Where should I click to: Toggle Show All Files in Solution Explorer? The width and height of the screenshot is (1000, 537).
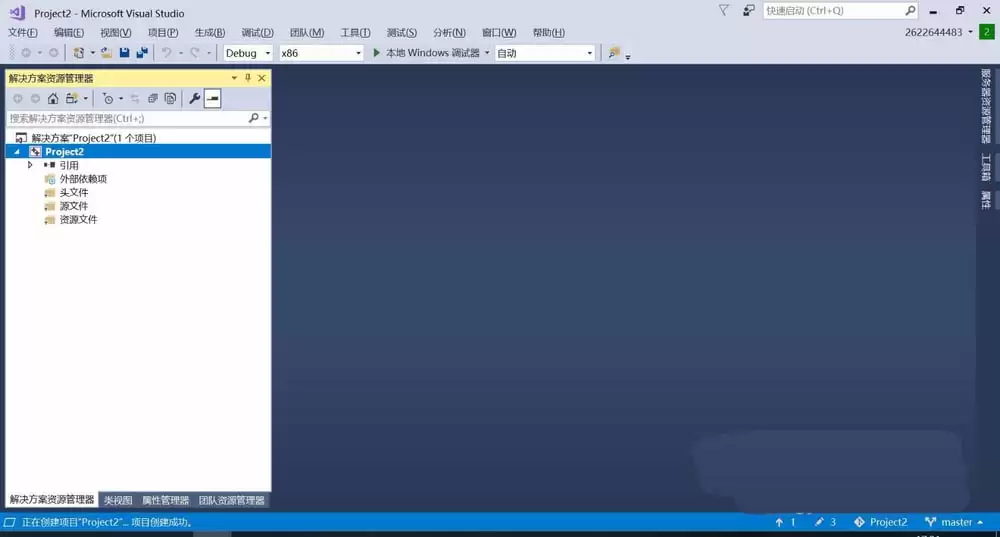point(170,98)
